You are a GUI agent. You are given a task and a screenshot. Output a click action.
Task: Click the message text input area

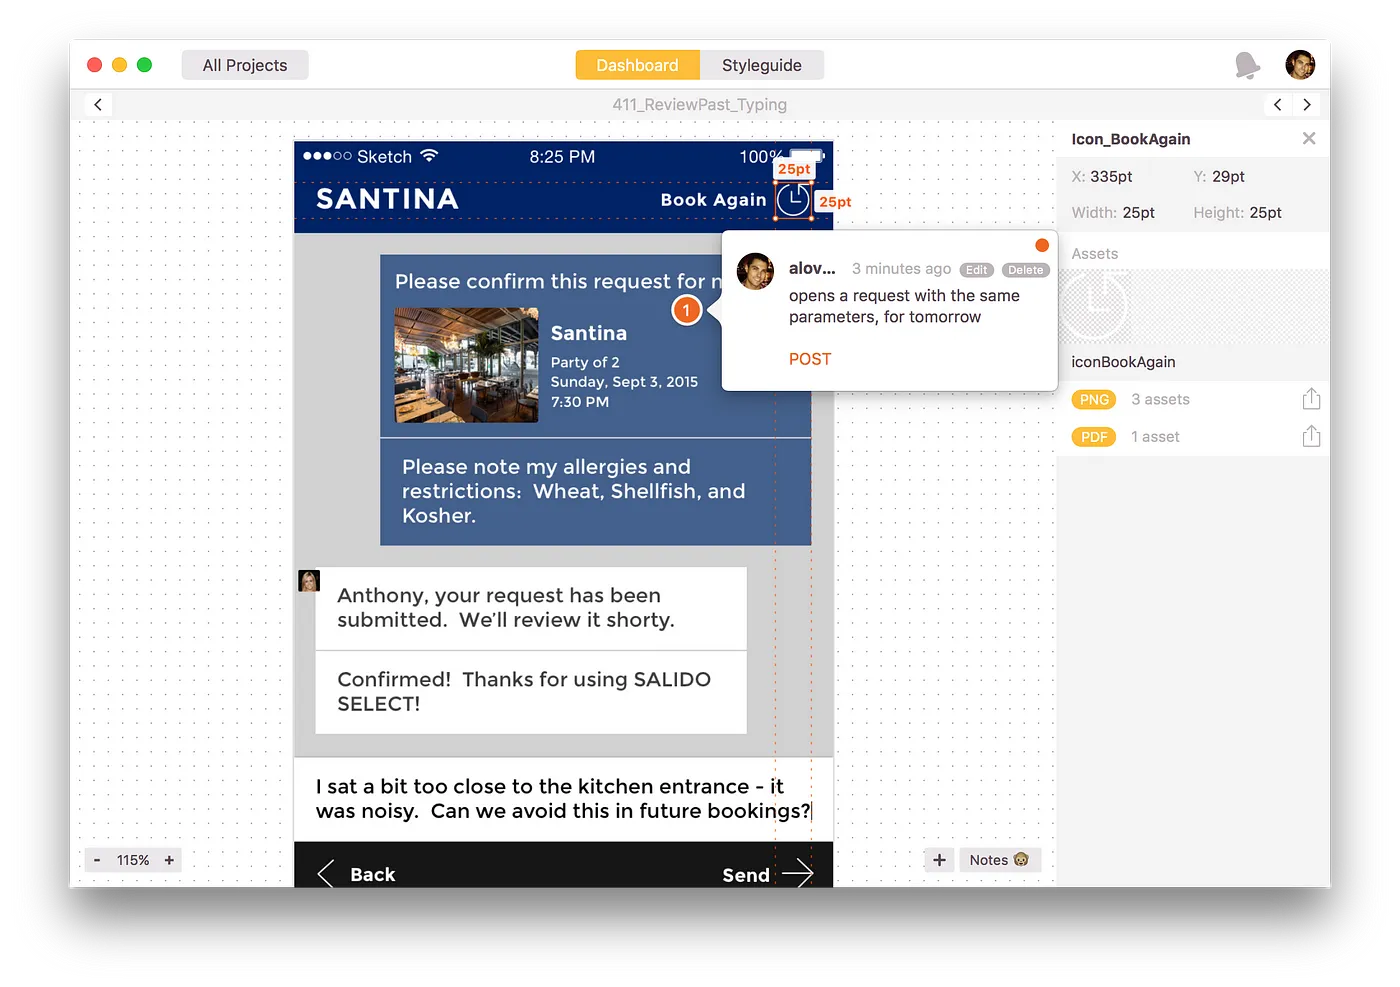(563, 799)
